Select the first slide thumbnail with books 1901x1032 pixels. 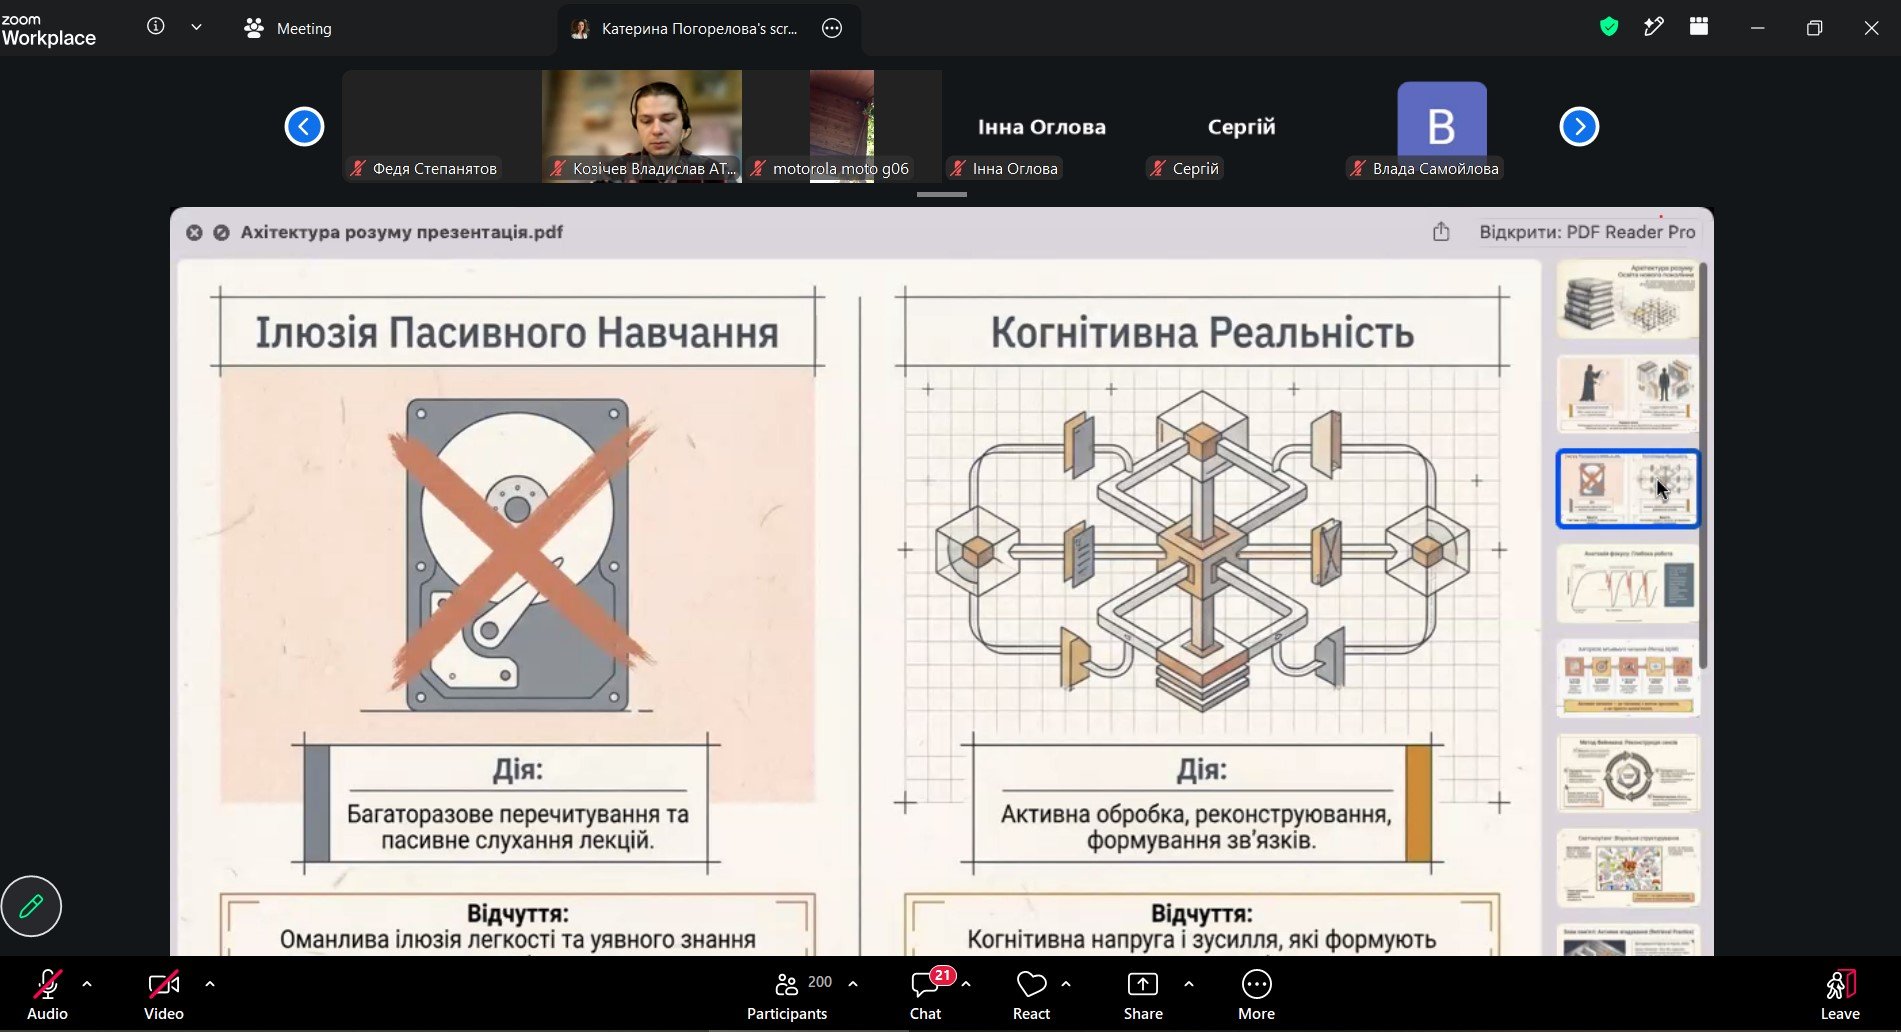[1627, 299]
